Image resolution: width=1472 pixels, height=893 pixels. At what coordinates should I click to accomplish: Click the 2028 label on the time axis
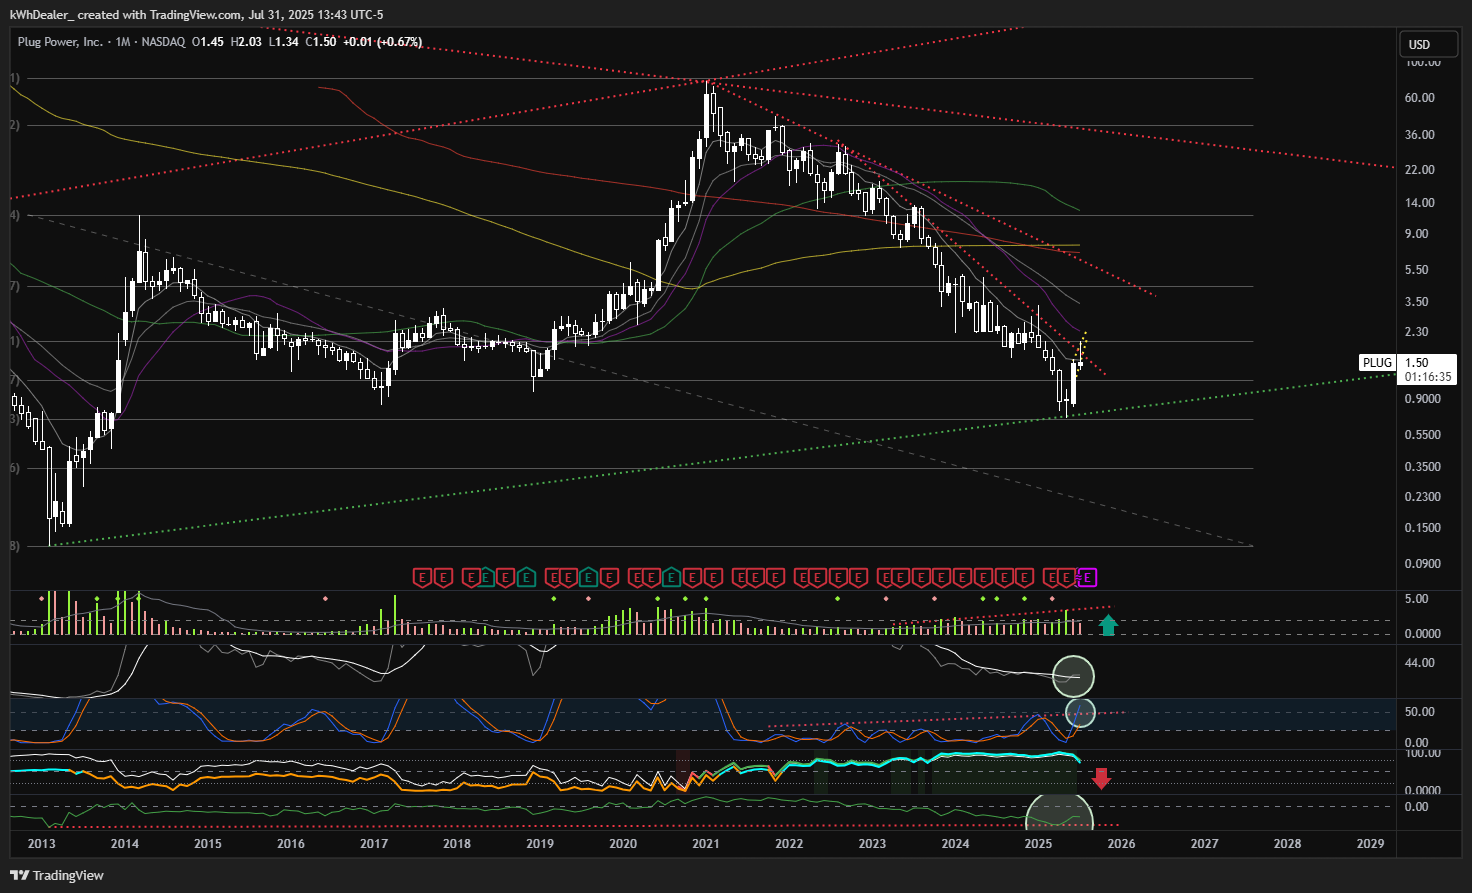pyautogui.click(x=1287, y=844)
